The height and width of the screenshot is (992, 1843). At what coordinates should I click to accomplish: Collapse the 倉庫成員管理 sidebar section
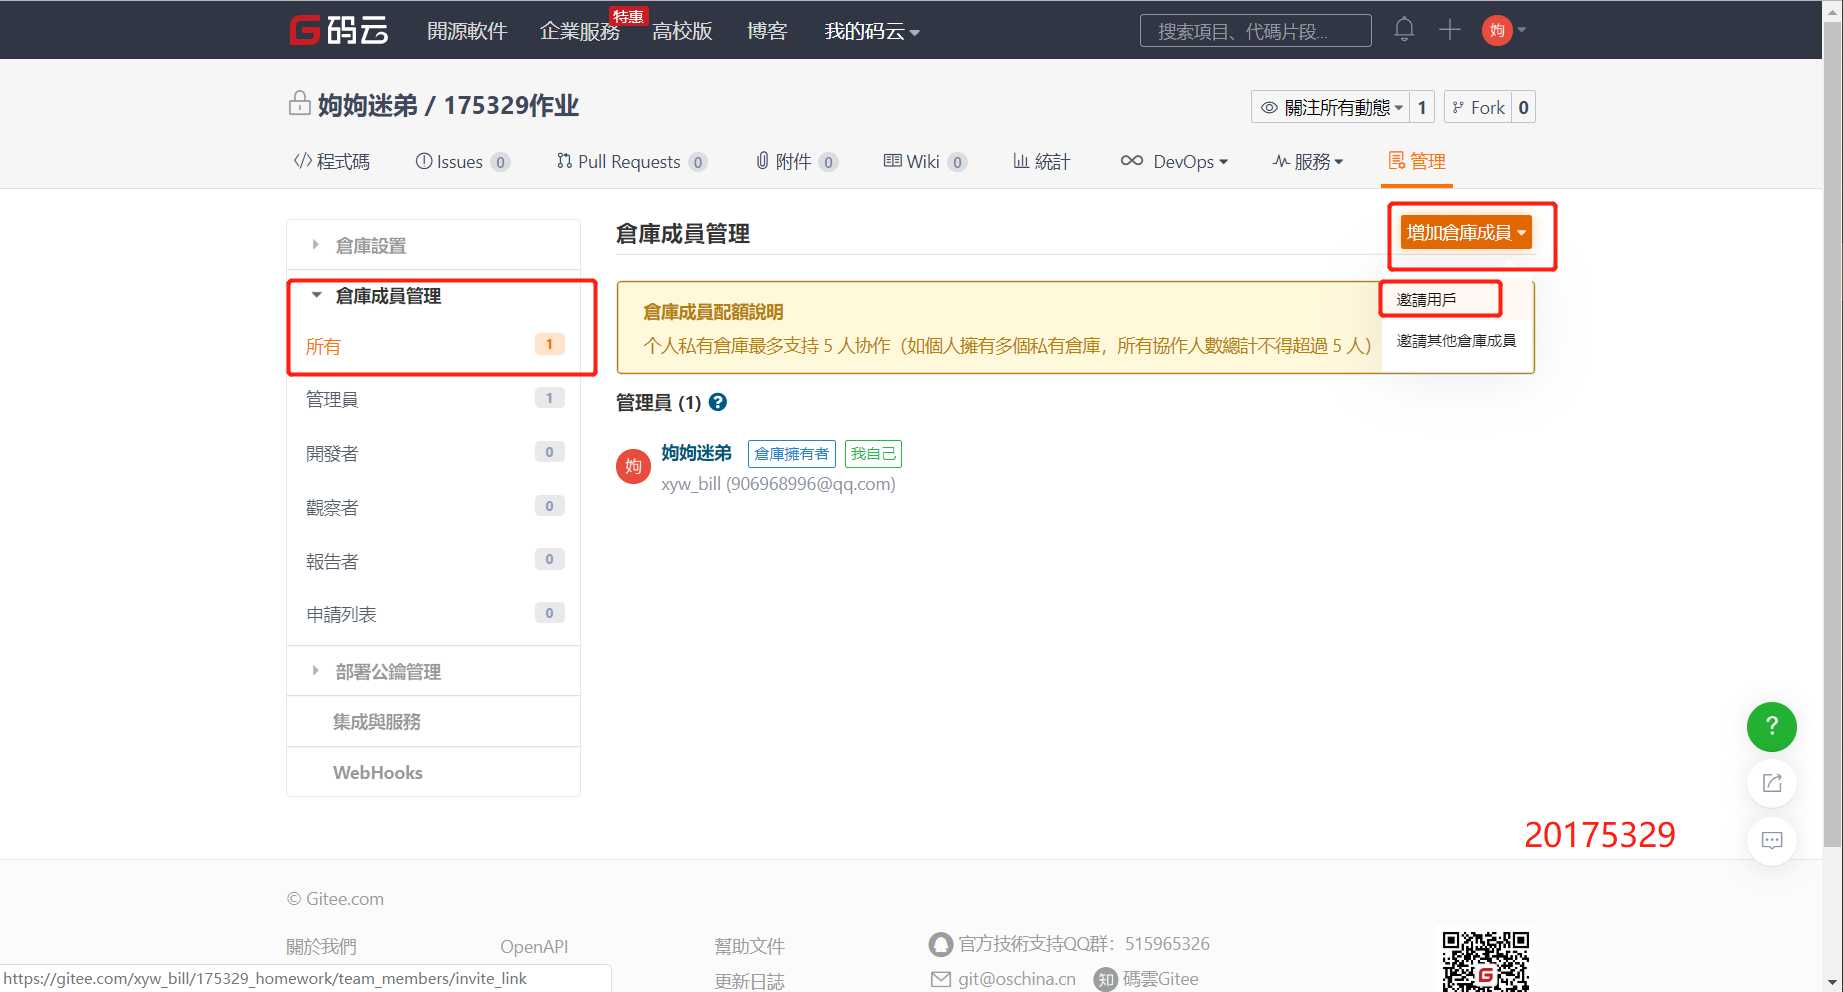click(x=433, y=296)
